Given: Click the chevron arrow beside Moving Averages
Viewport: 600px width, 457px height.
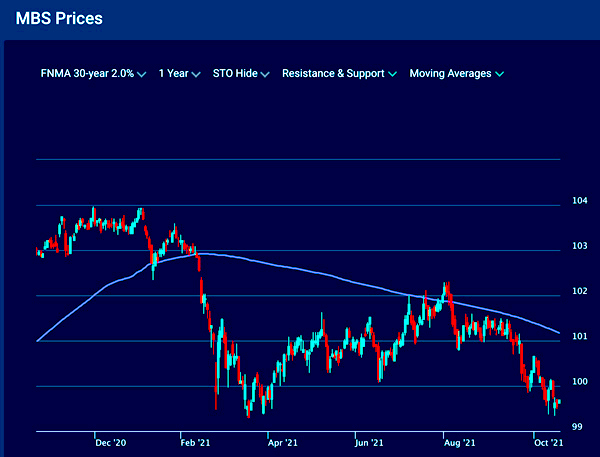Looking at the screenshot, I should click(498, 75).
